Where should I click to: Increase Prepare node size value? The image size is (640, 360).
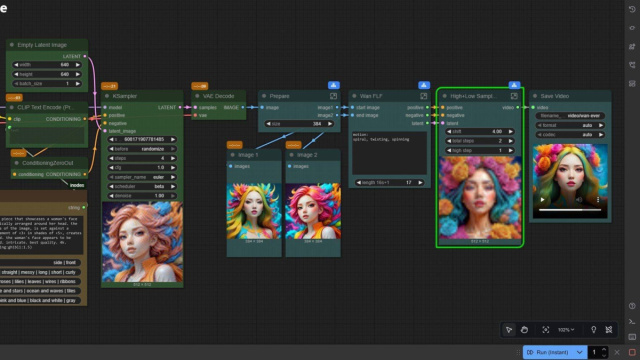point(330,124)
